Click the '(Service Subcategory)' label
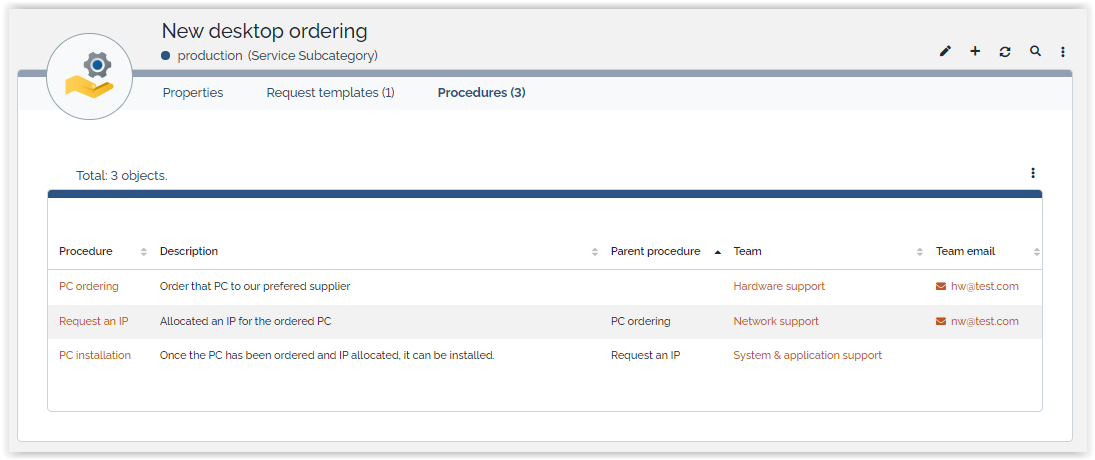 coord(312,56)
